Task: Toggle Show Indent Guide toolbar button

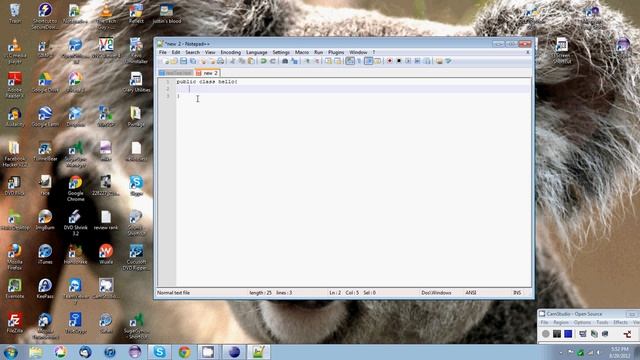Action: [369, 61]
